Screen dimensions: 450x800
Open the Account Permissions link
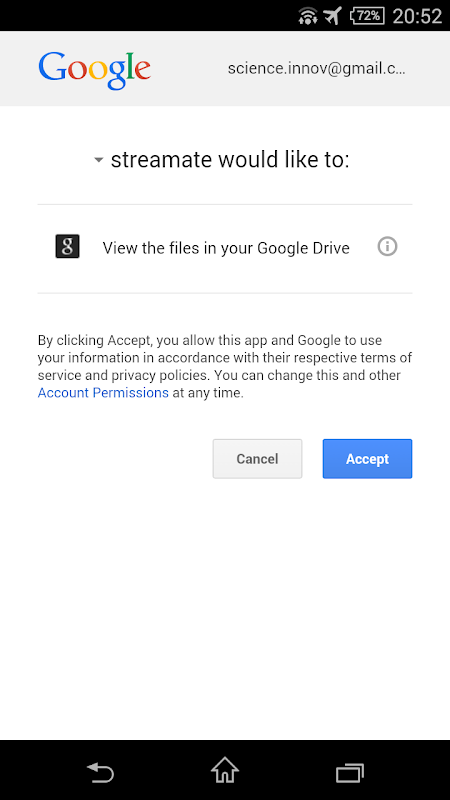pyautogui.click(x=103, y=393)
